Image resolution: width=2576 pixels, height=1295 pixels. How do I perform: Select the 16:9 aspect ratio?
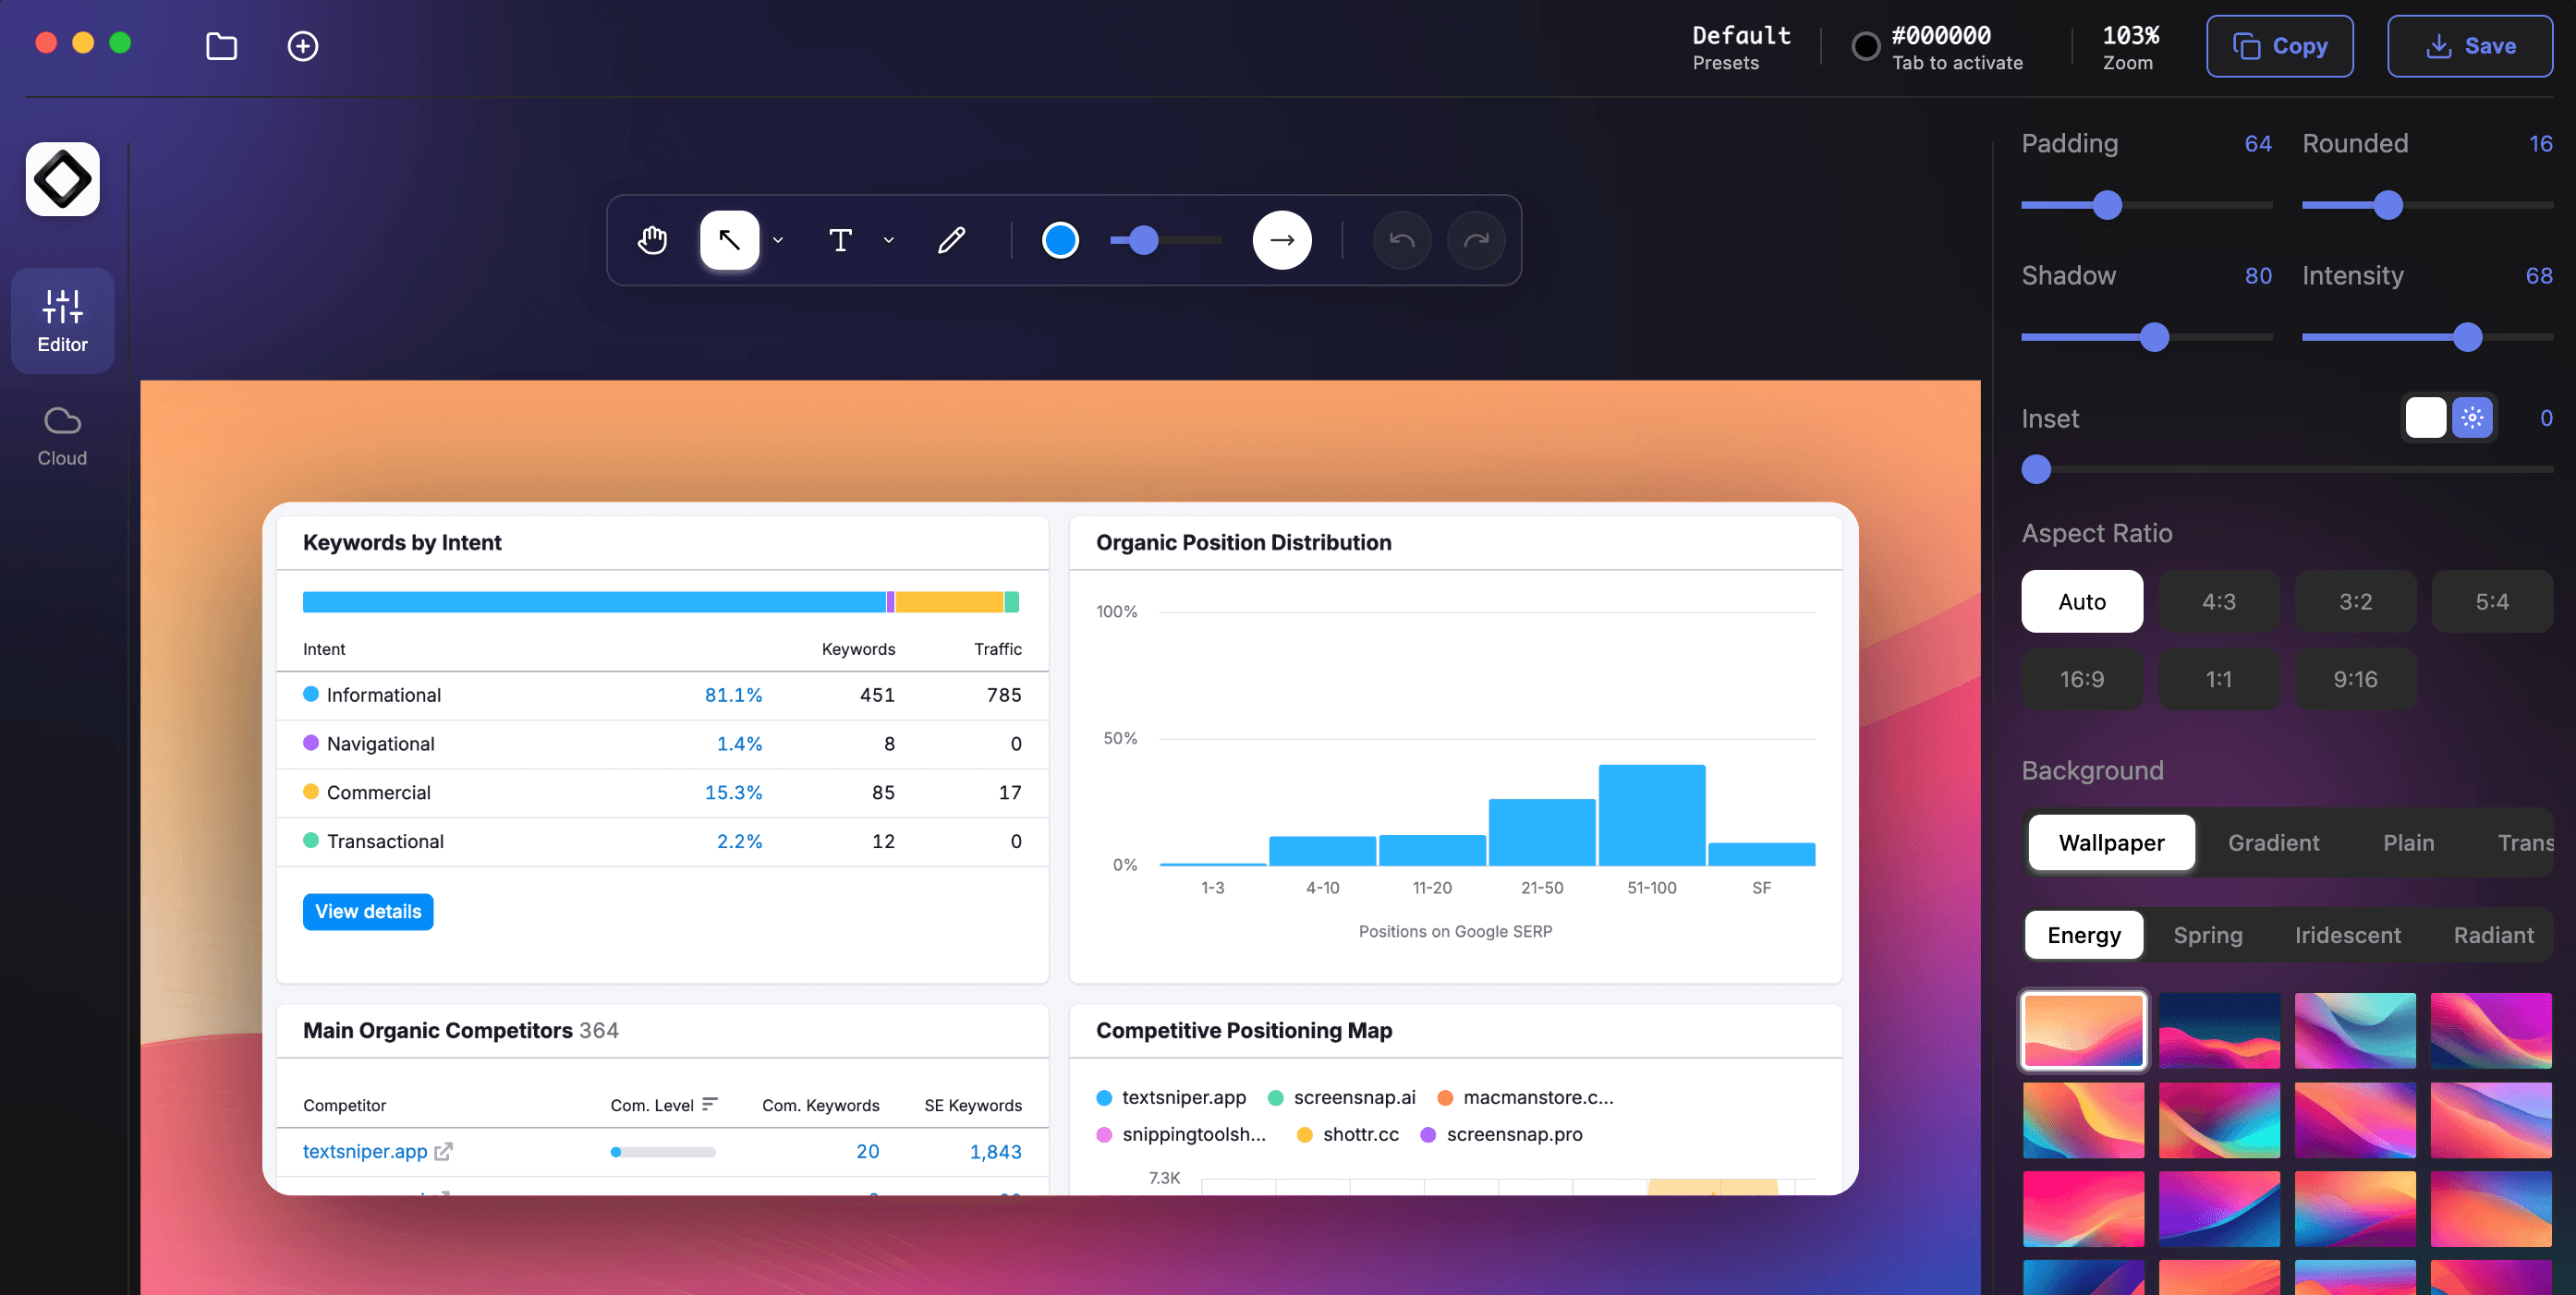tap(2082, 679)
